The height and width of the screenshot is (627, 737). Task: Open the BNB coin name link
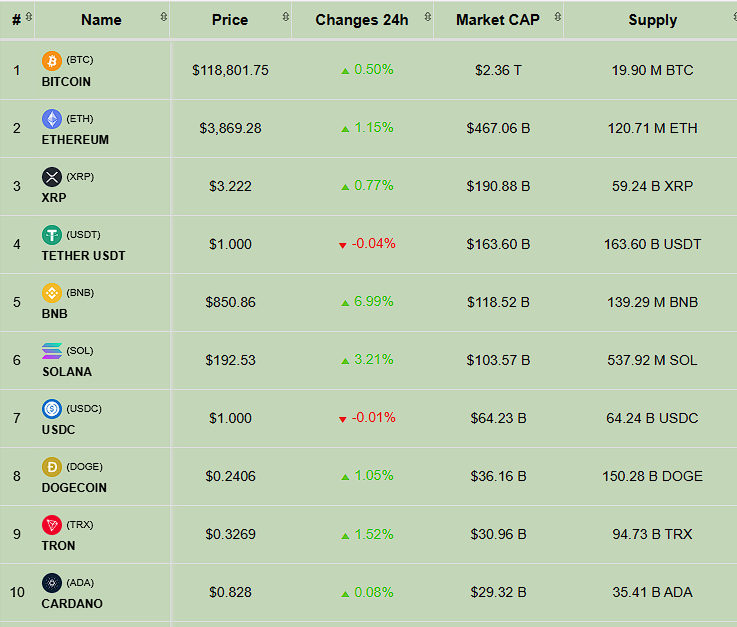pos(55,314)
